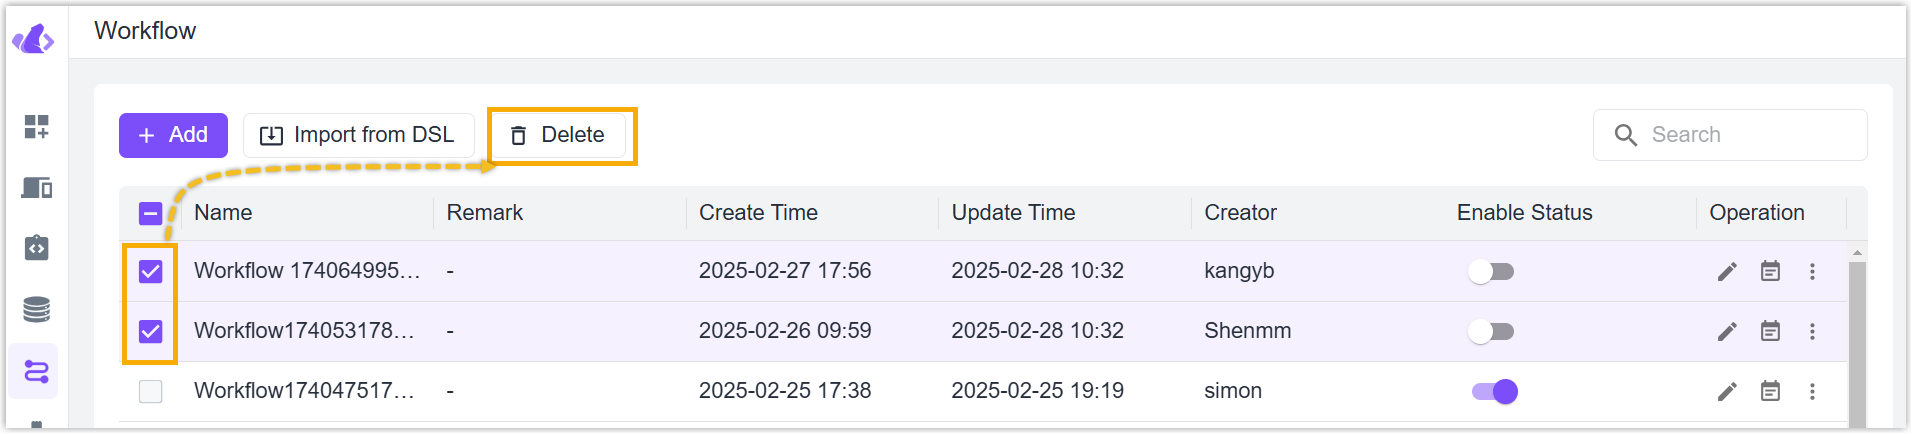Open more options menu for Shenmm row
Viewport: 1912px width, 434px height.
[1812, 331]
